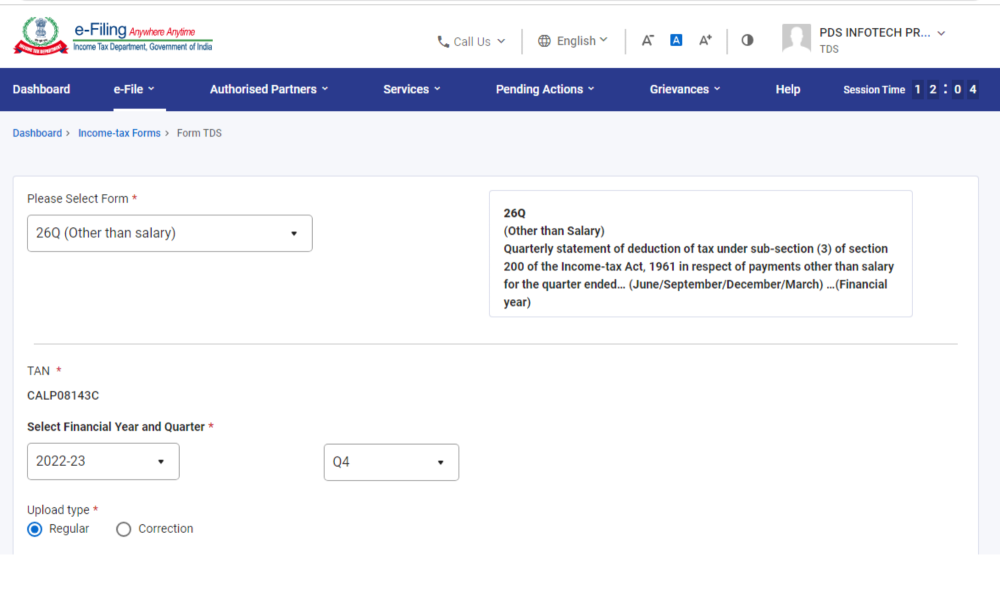Click the Call Us phone icon

443,41
